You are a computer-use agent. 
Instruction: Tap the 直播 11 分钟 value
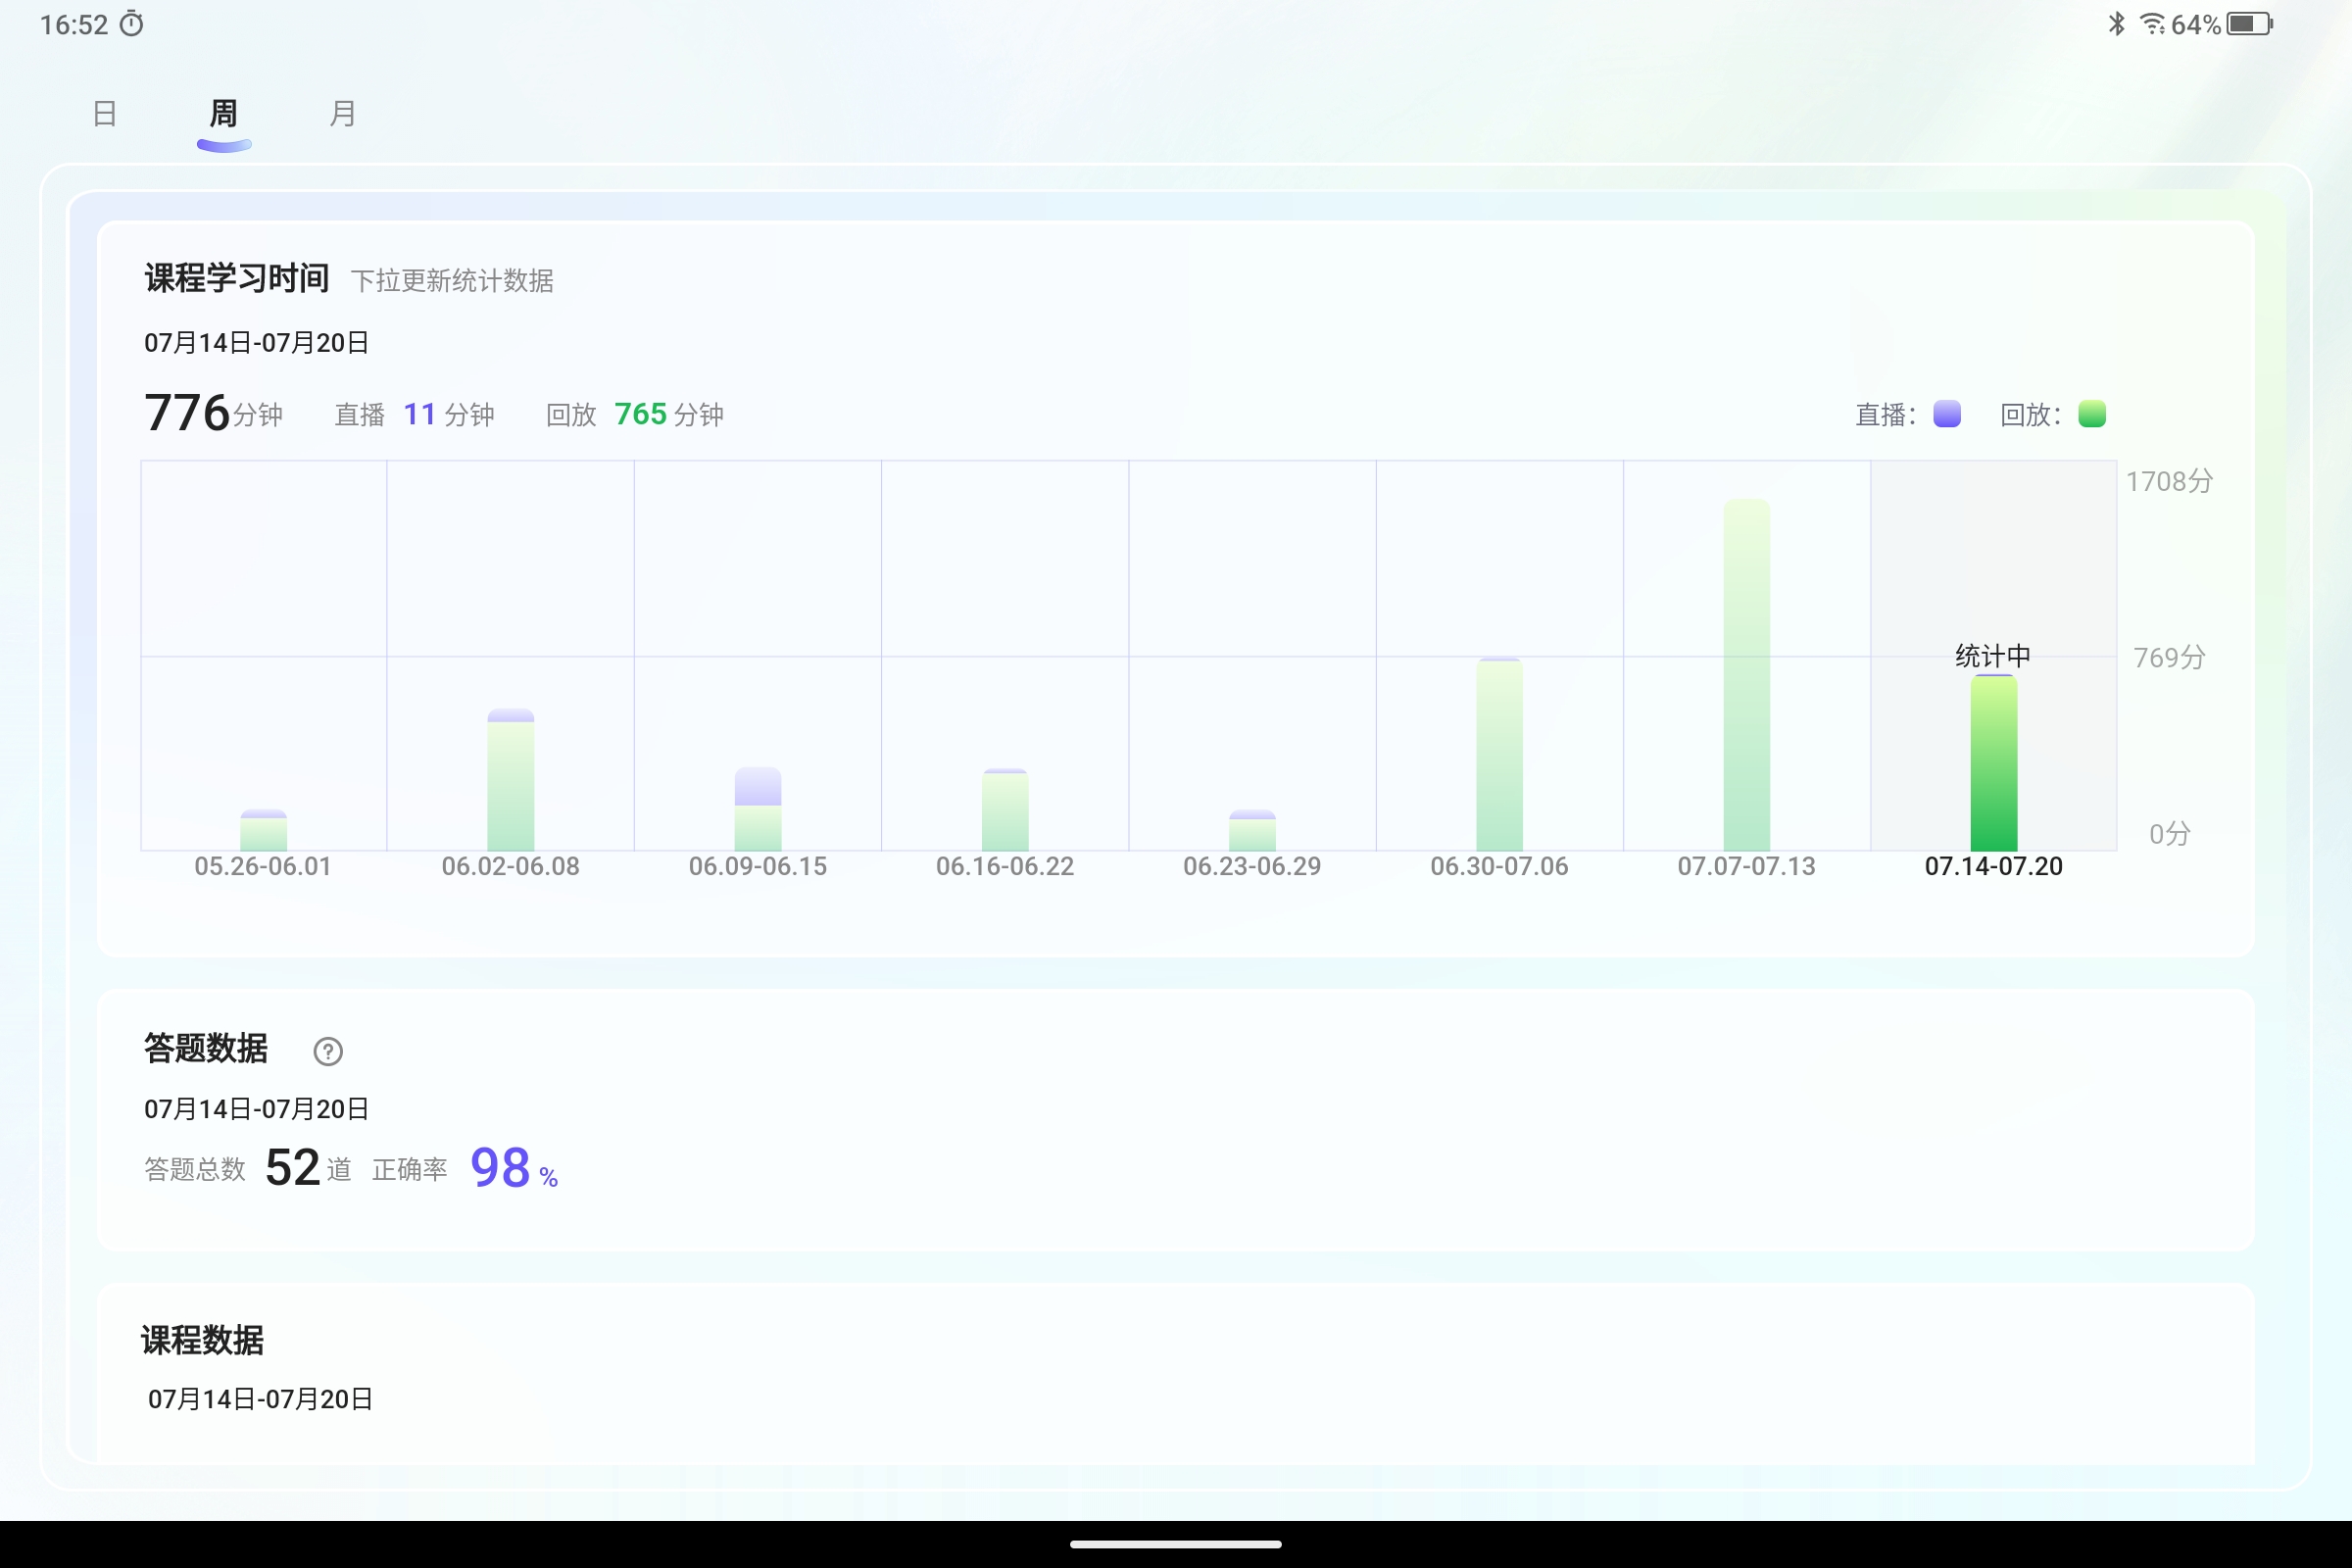coord(414,414)
